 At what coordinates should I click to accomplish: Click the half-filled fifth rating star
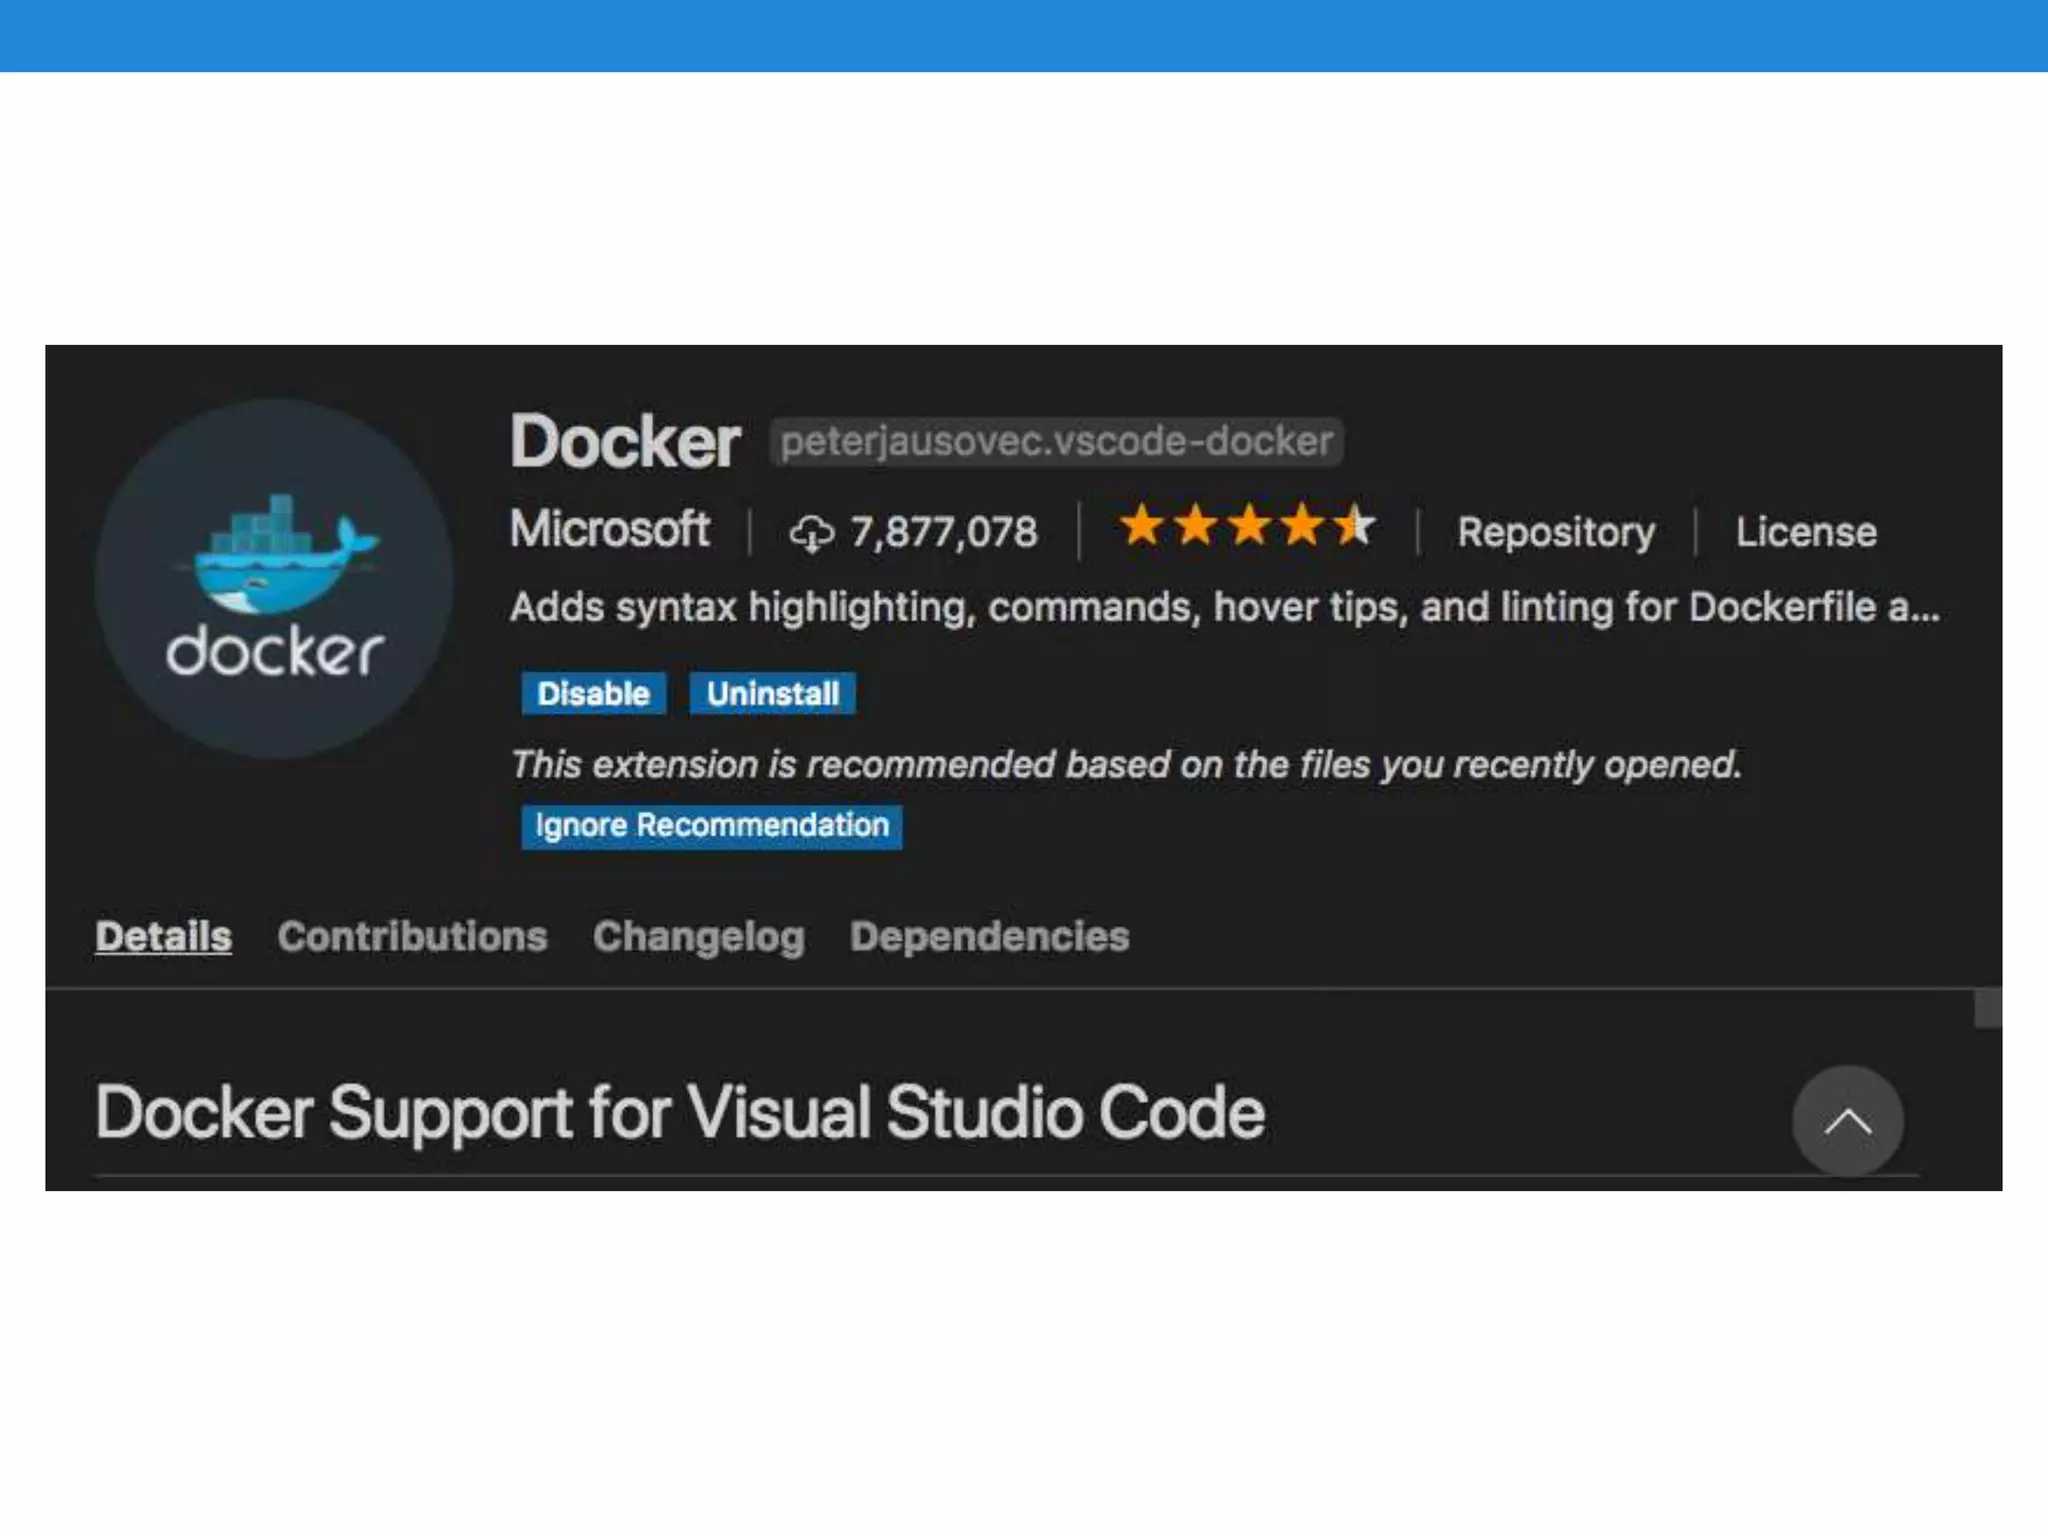1355,526
